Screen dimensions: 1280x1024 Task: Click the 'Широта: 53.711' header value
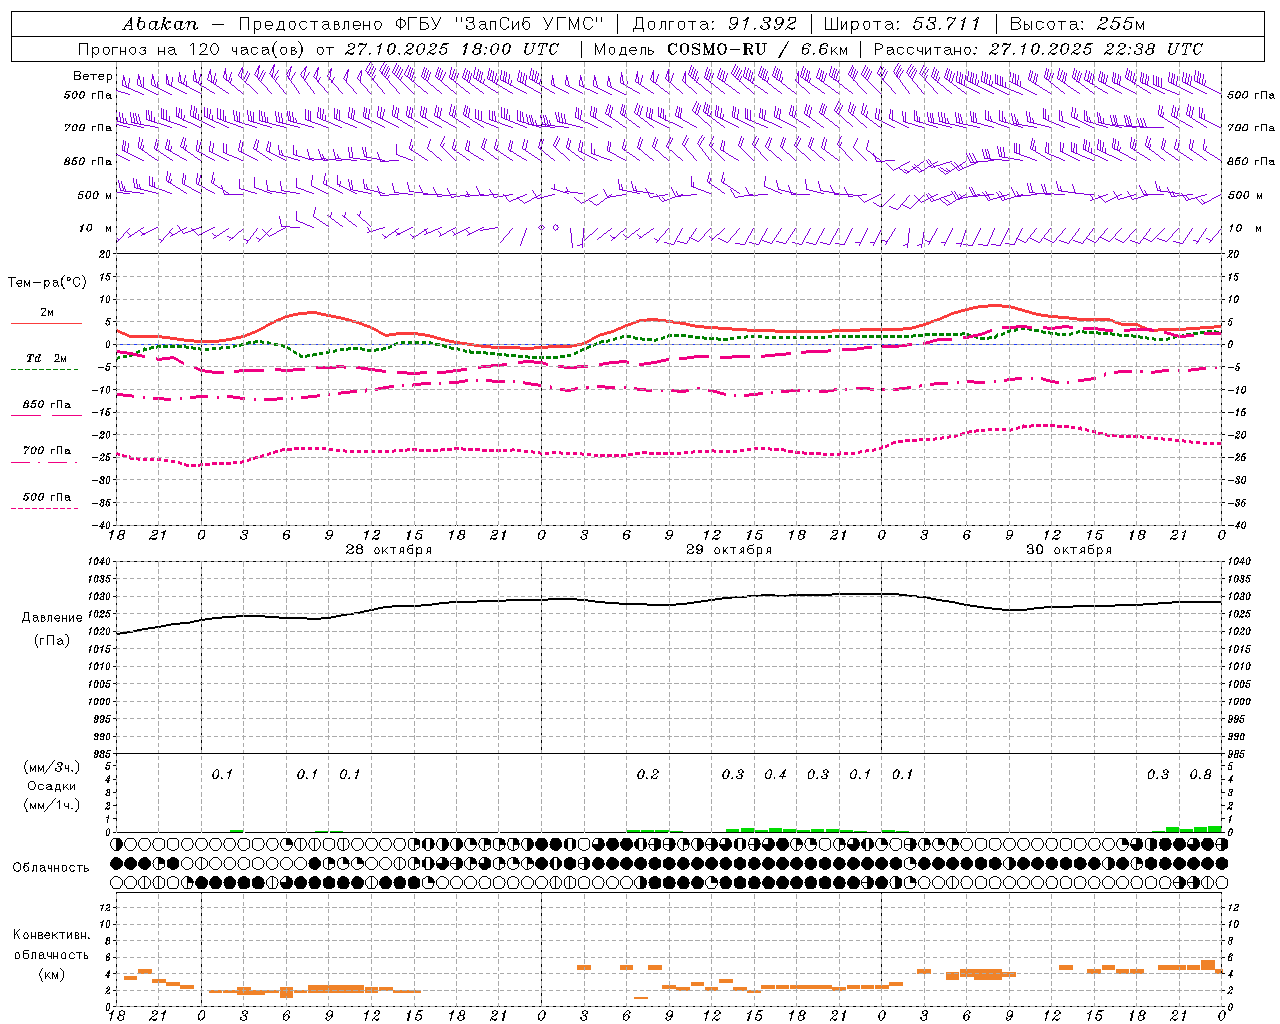903,24
